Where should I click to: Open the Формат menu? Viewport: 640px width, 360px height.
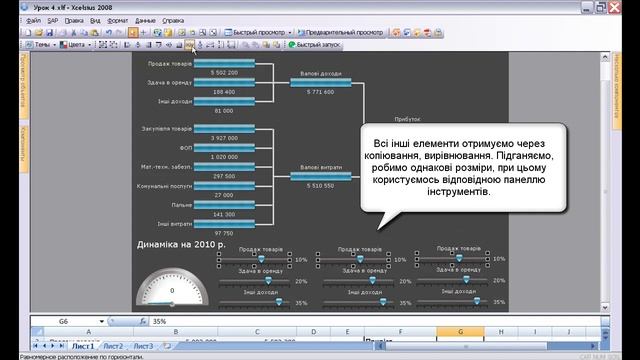coord(118,20)
